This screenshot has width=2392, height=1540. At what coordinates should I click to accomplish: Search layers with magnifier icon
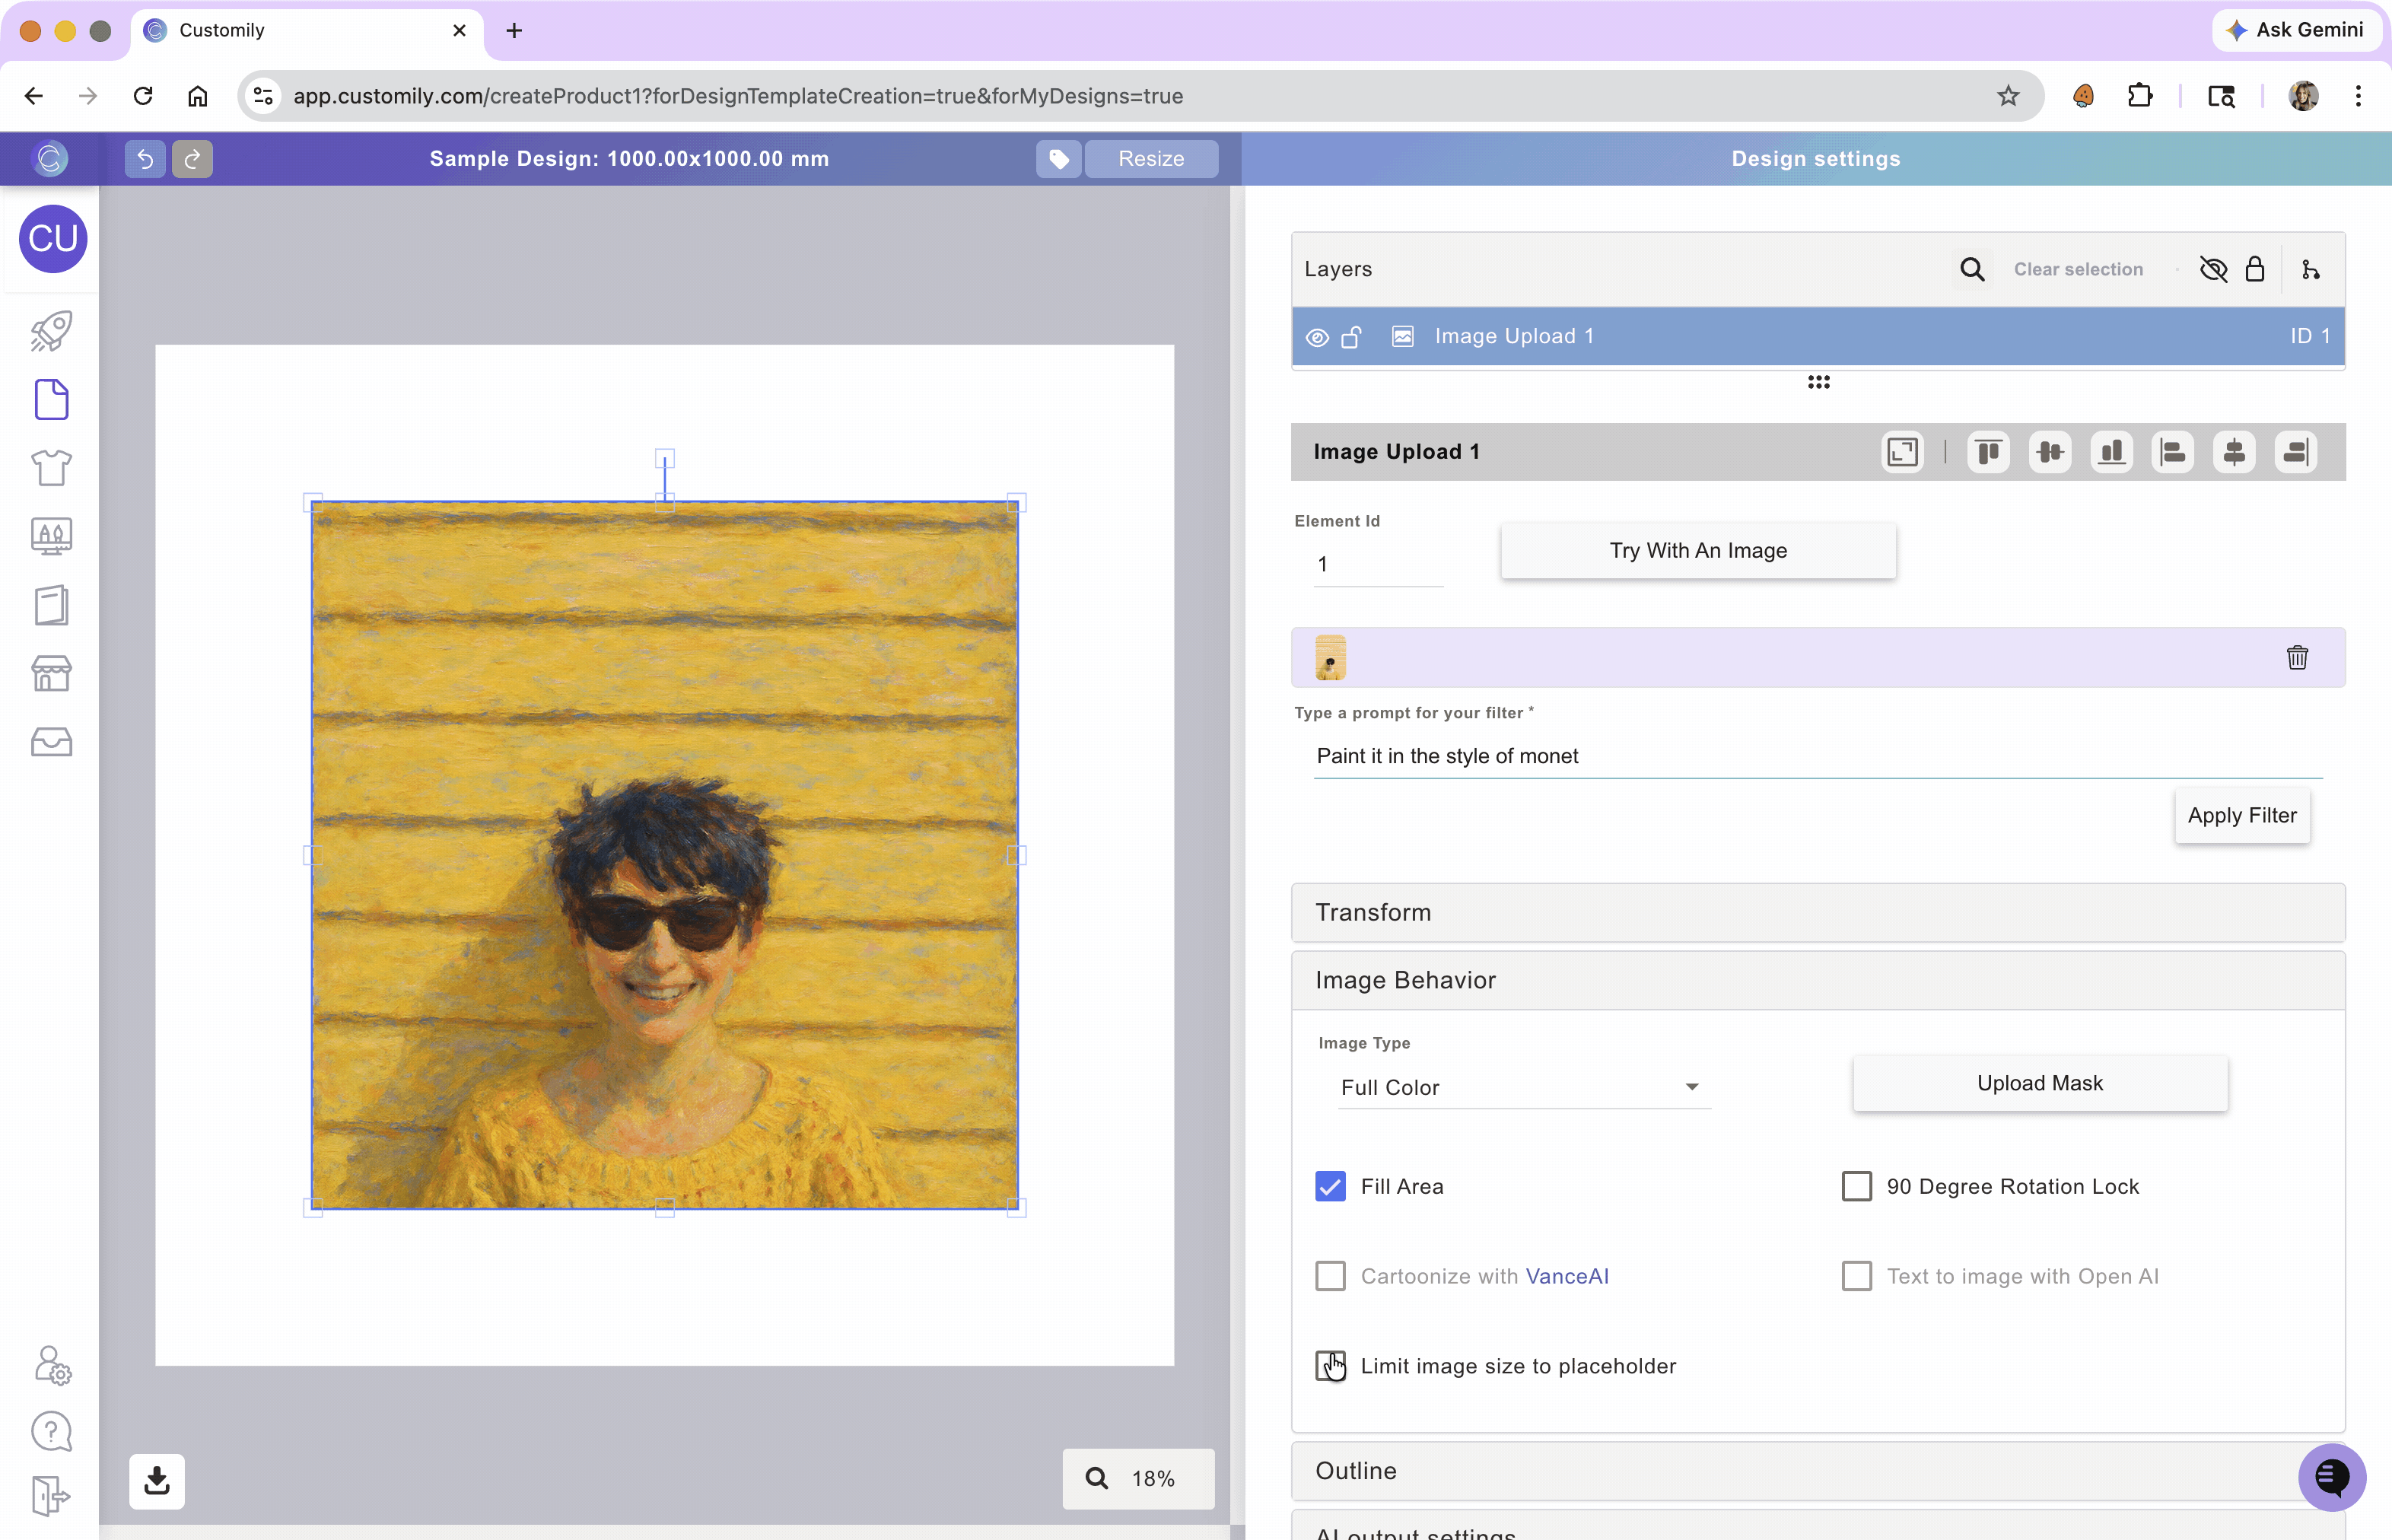[x=1971, y=269]
